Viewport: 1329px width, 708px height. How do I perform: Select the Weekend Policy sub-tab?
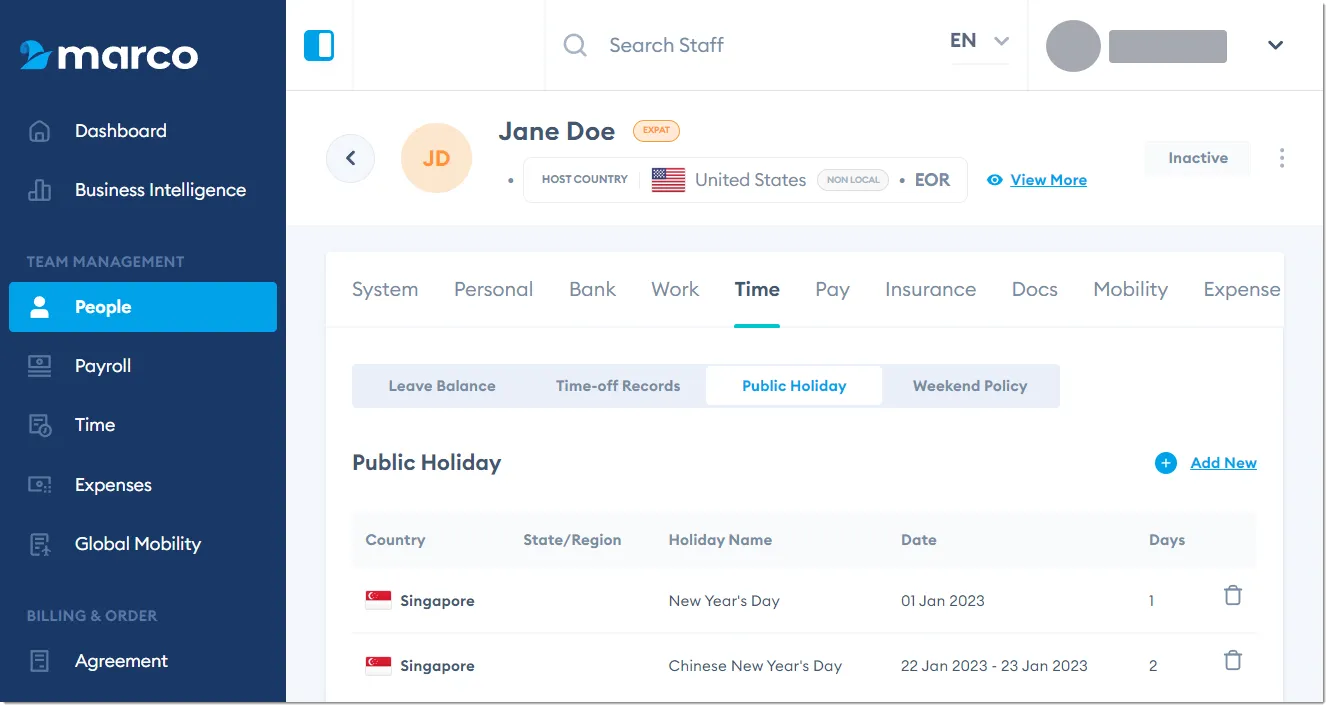click(970, 386)
